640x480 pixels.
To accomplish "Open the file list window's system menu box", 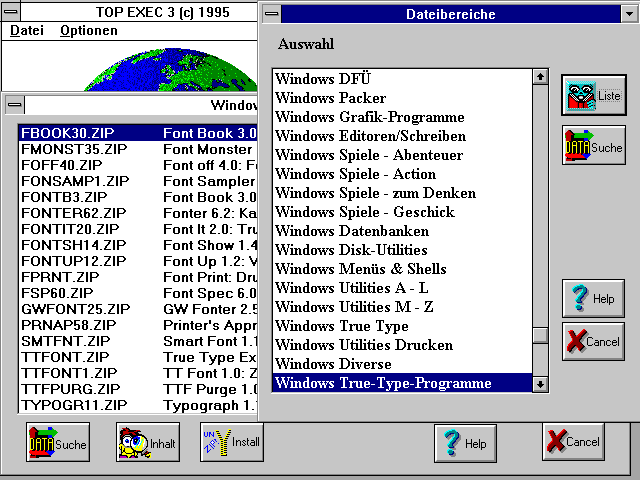I will pos(12,105).
